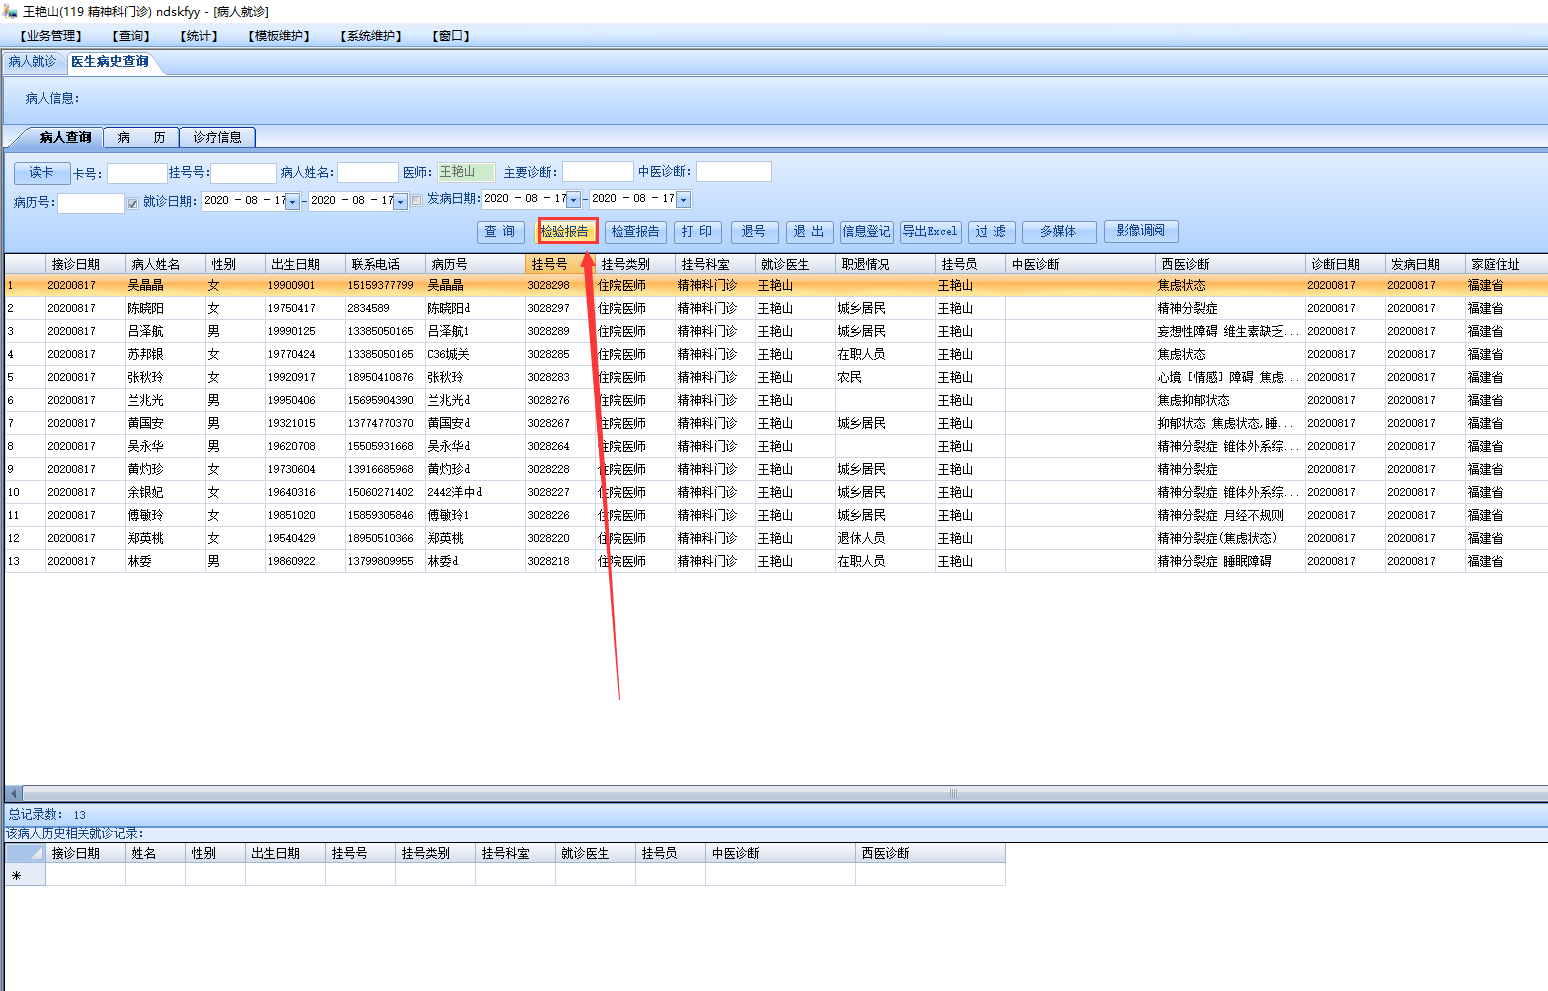Enable the 发病日期 filter checkbox
Image resolution: width=1548 pixels, height=991 pixels.
(417, 200)
